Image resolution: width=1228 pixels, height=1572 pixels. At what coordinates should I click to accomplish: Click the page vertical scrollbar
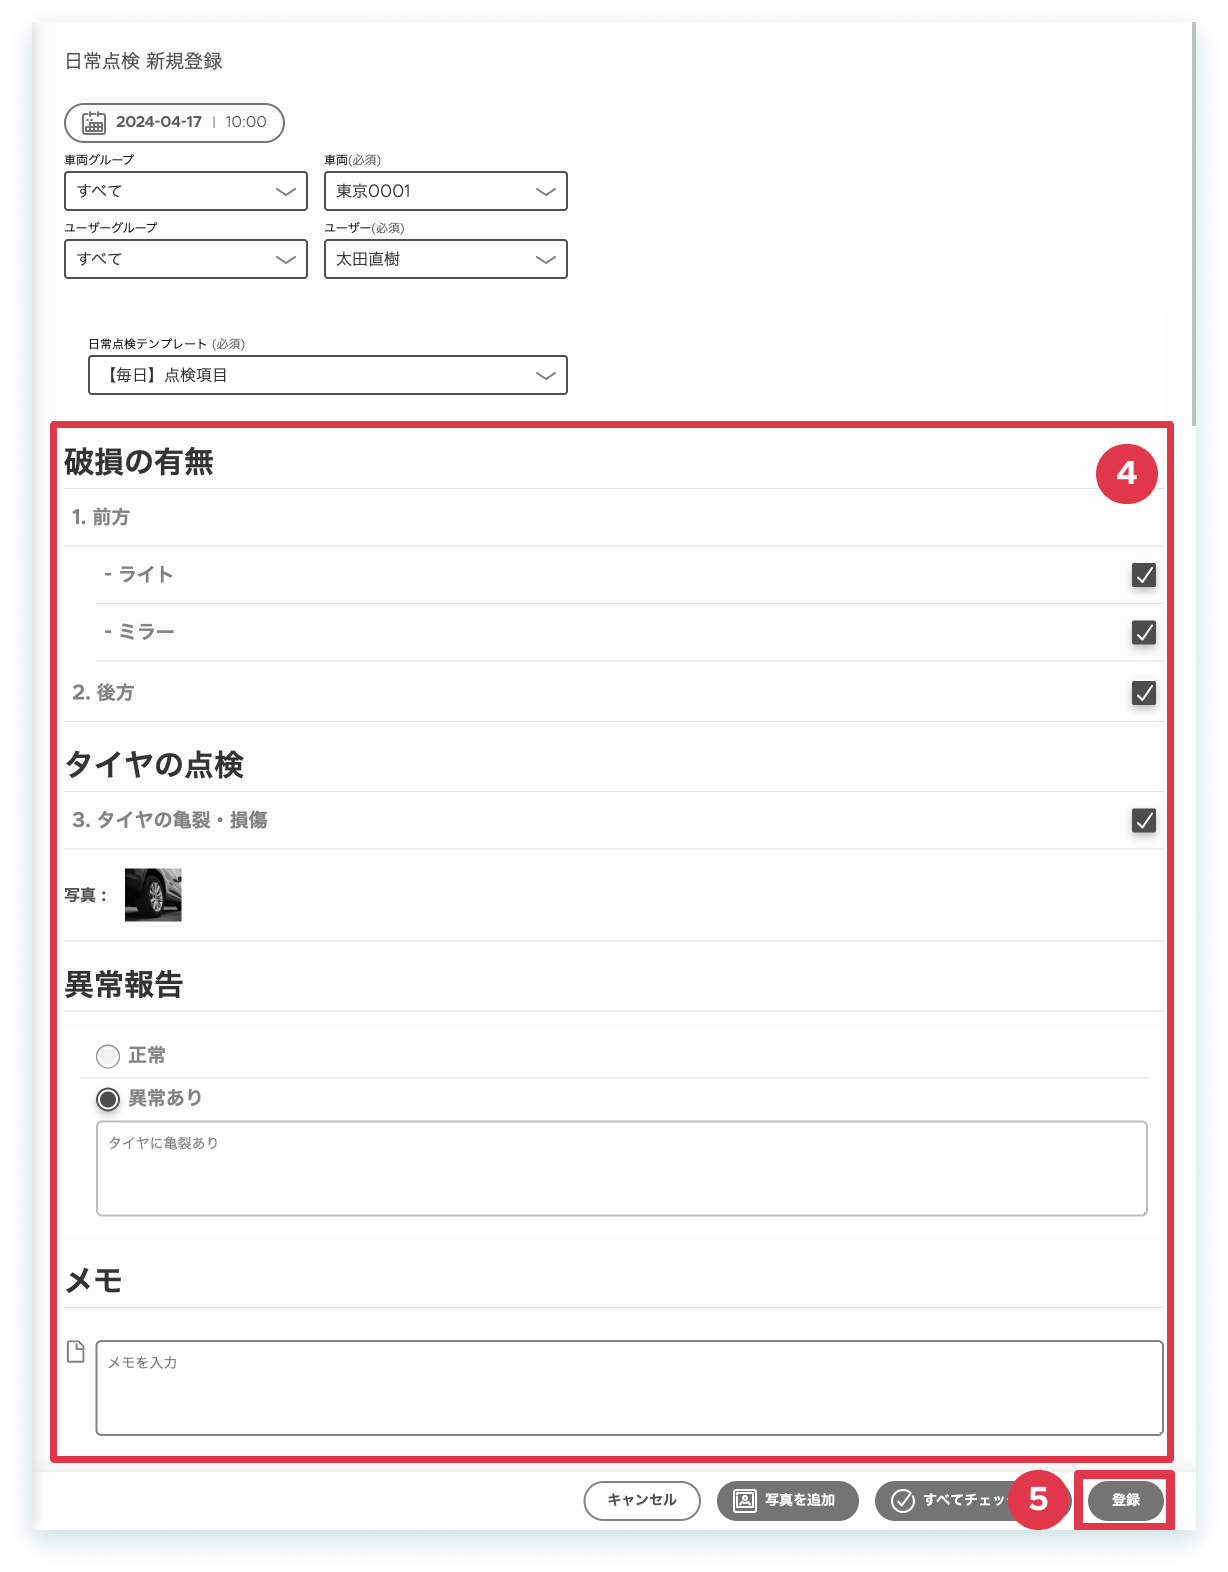click(1193, 224)
